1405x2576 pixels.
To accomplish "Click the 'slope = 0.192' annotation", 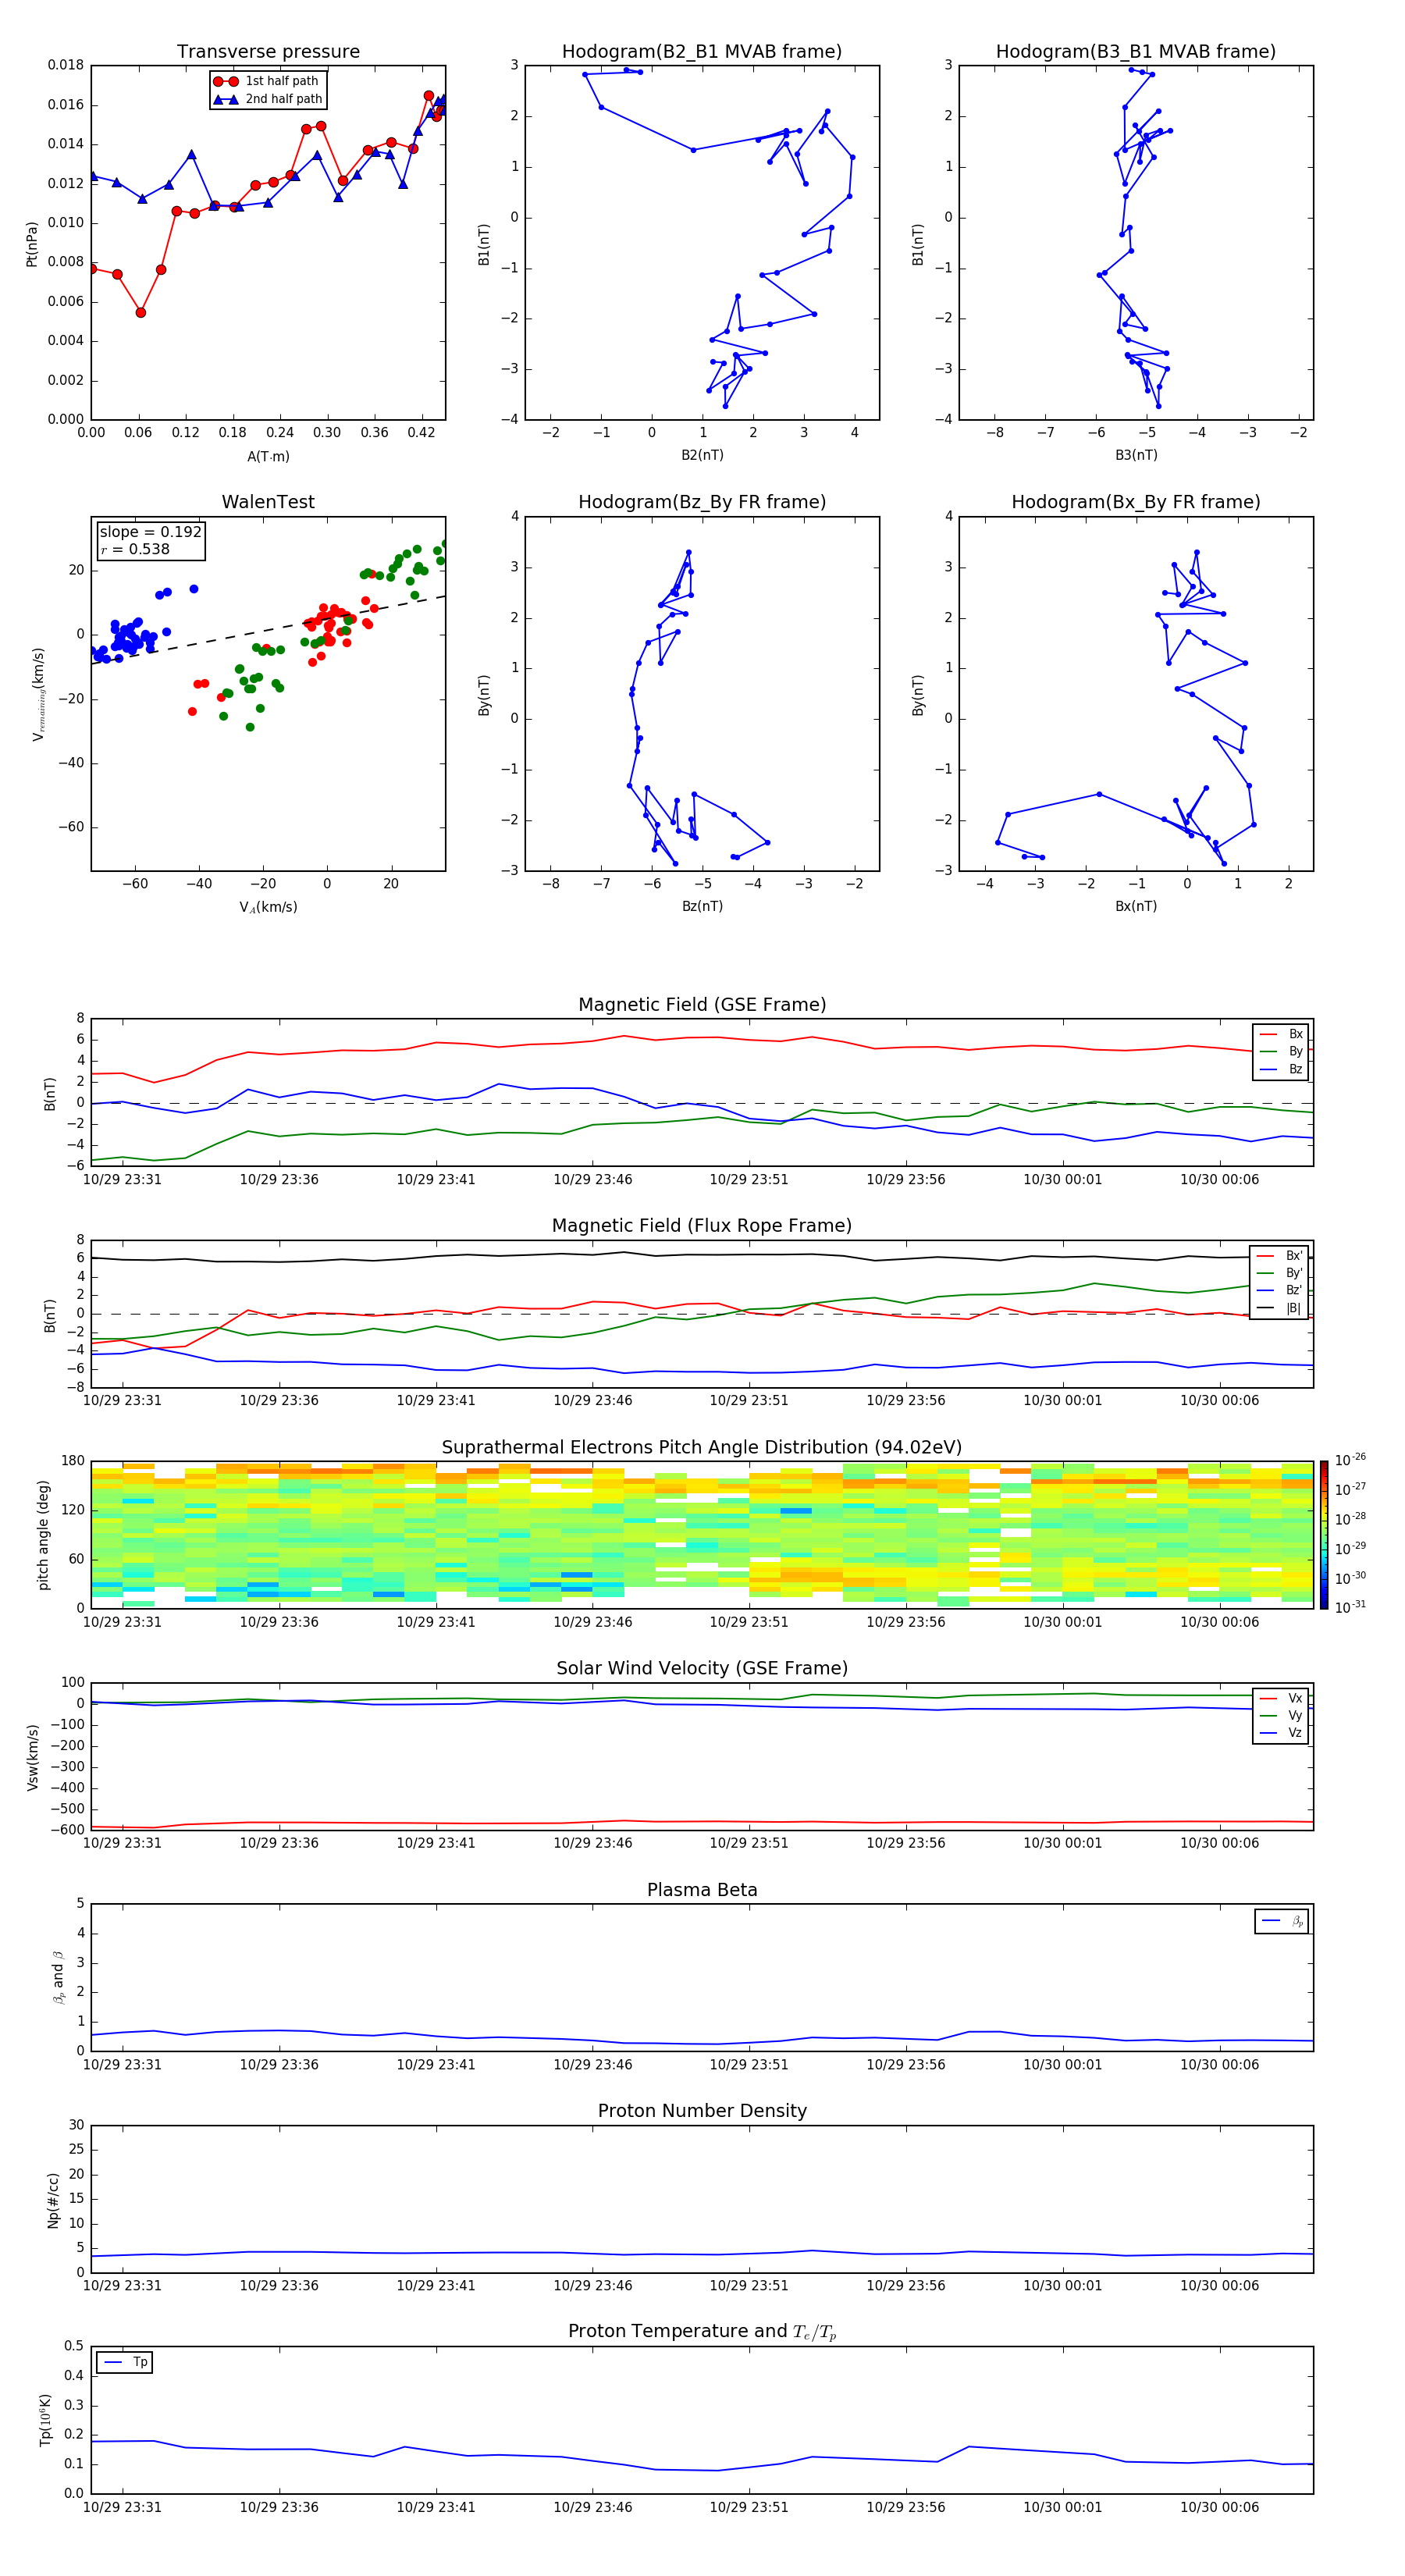I will click(x=150, y=532).
